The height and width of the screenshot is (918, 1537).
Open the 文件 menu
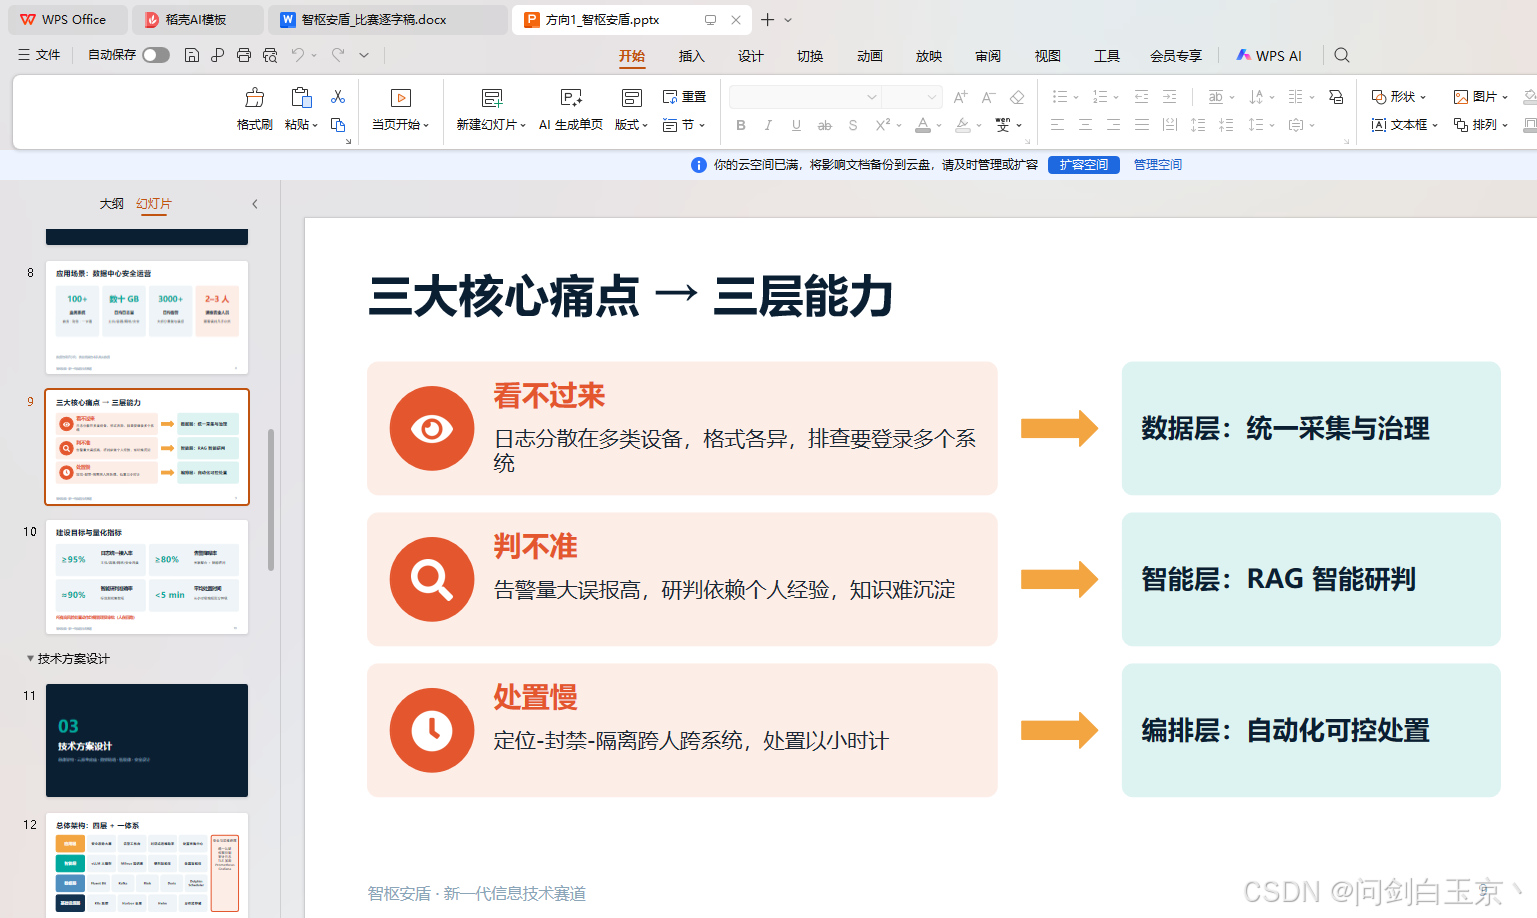[39, 55]
